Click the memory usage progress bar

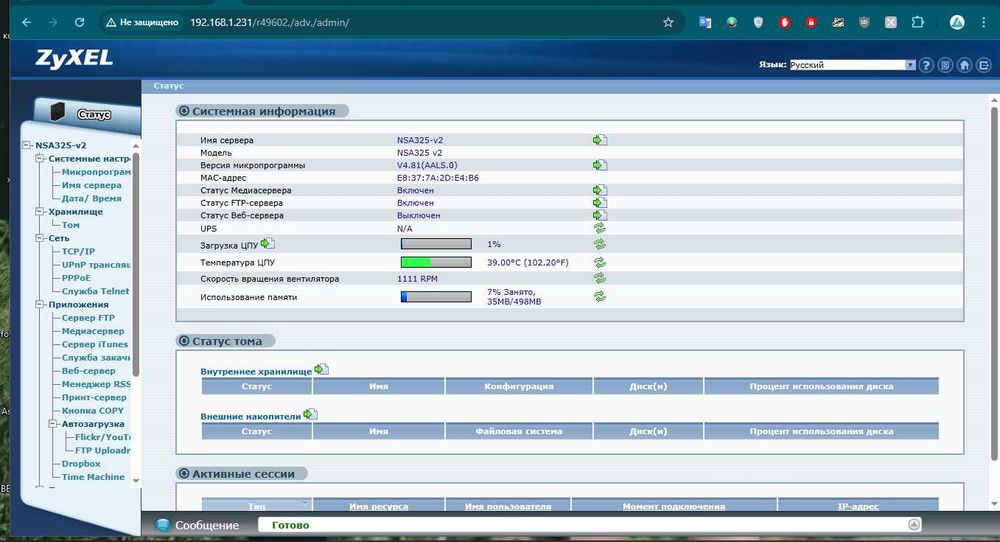(x=436, y=297)
